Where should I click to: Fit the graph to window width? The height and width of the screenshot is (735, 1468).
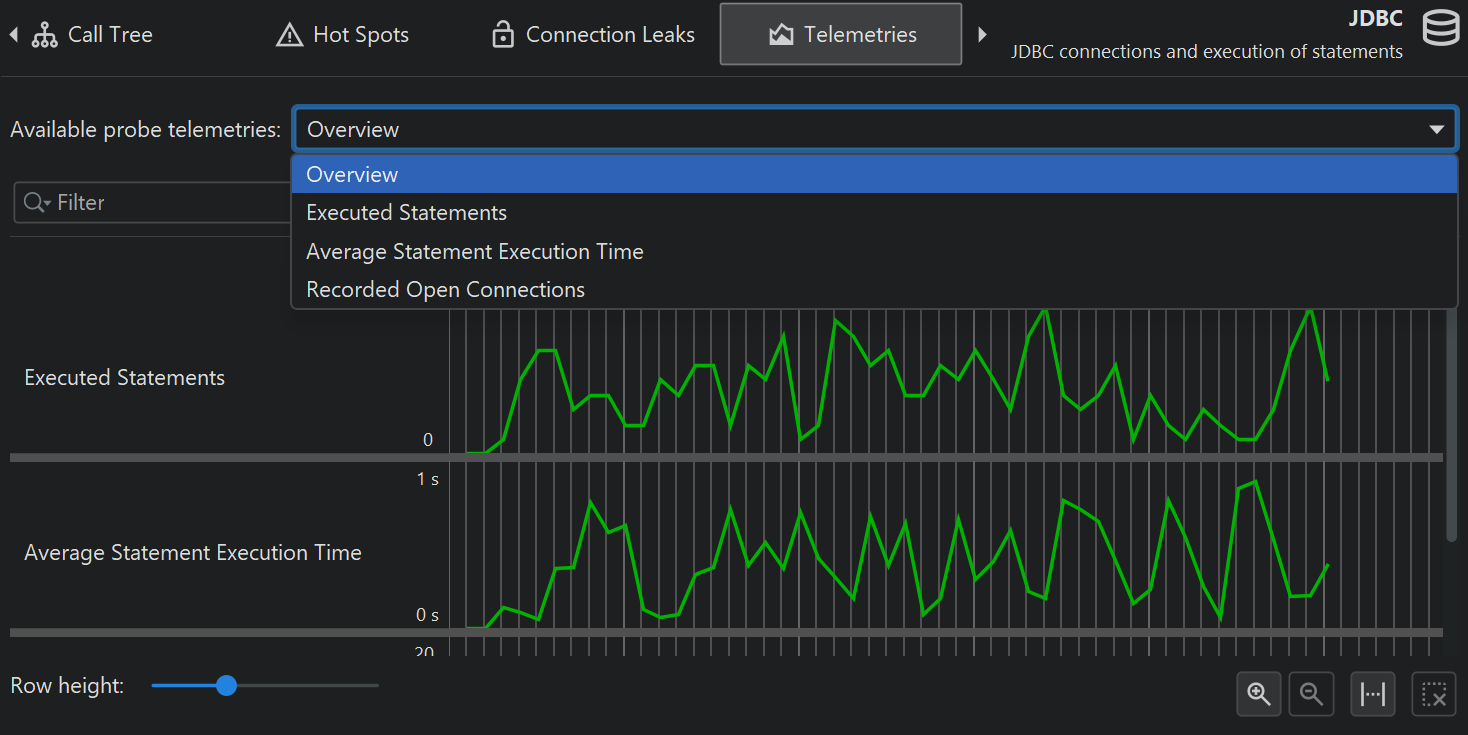[1373, 694]
